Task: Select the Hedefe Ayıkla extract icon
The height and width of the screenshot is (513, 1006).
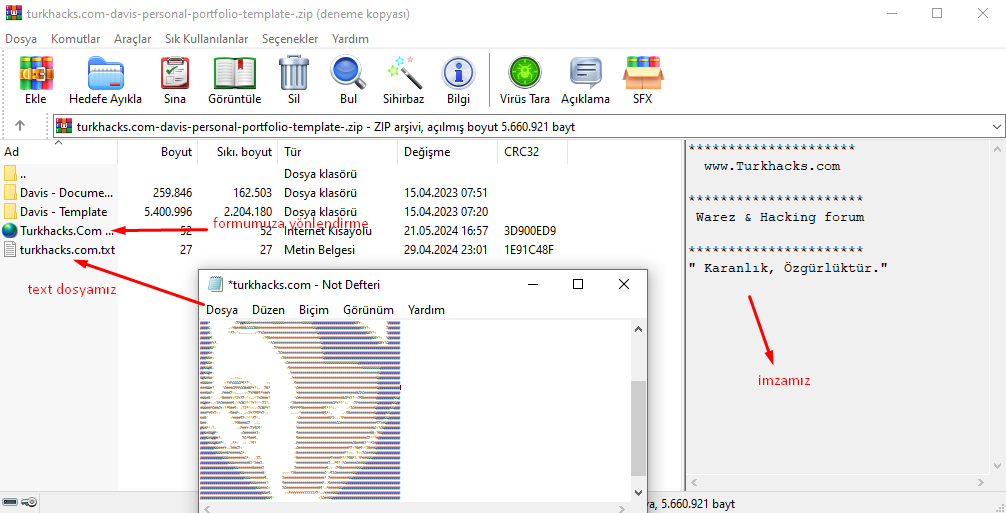Action: (x=105, y=72)
